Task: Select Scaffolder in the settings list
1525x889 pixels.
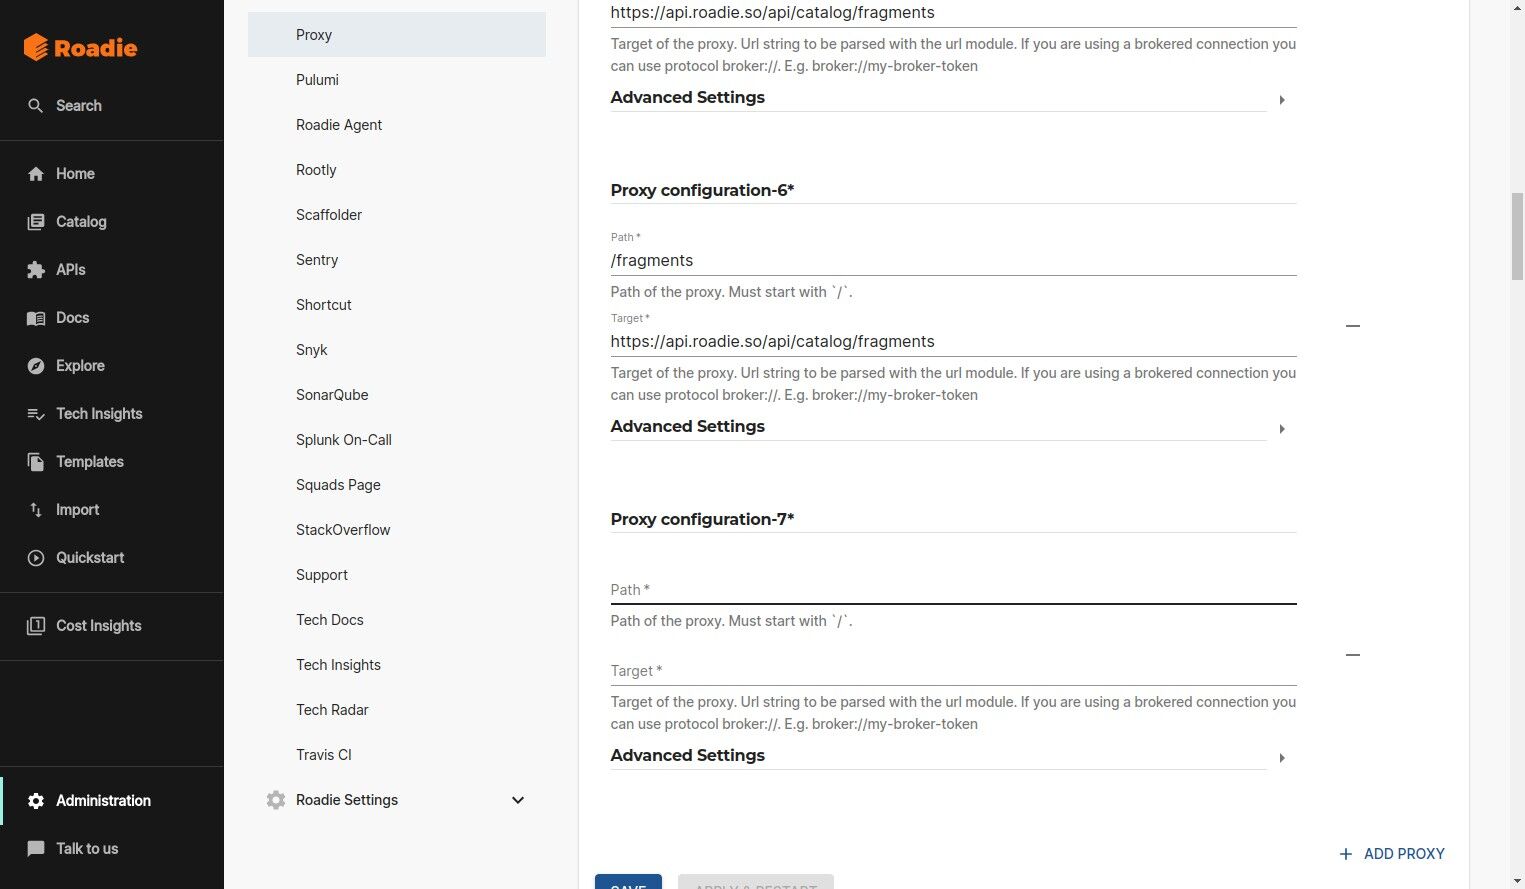Action: click(x=329, y=215)
